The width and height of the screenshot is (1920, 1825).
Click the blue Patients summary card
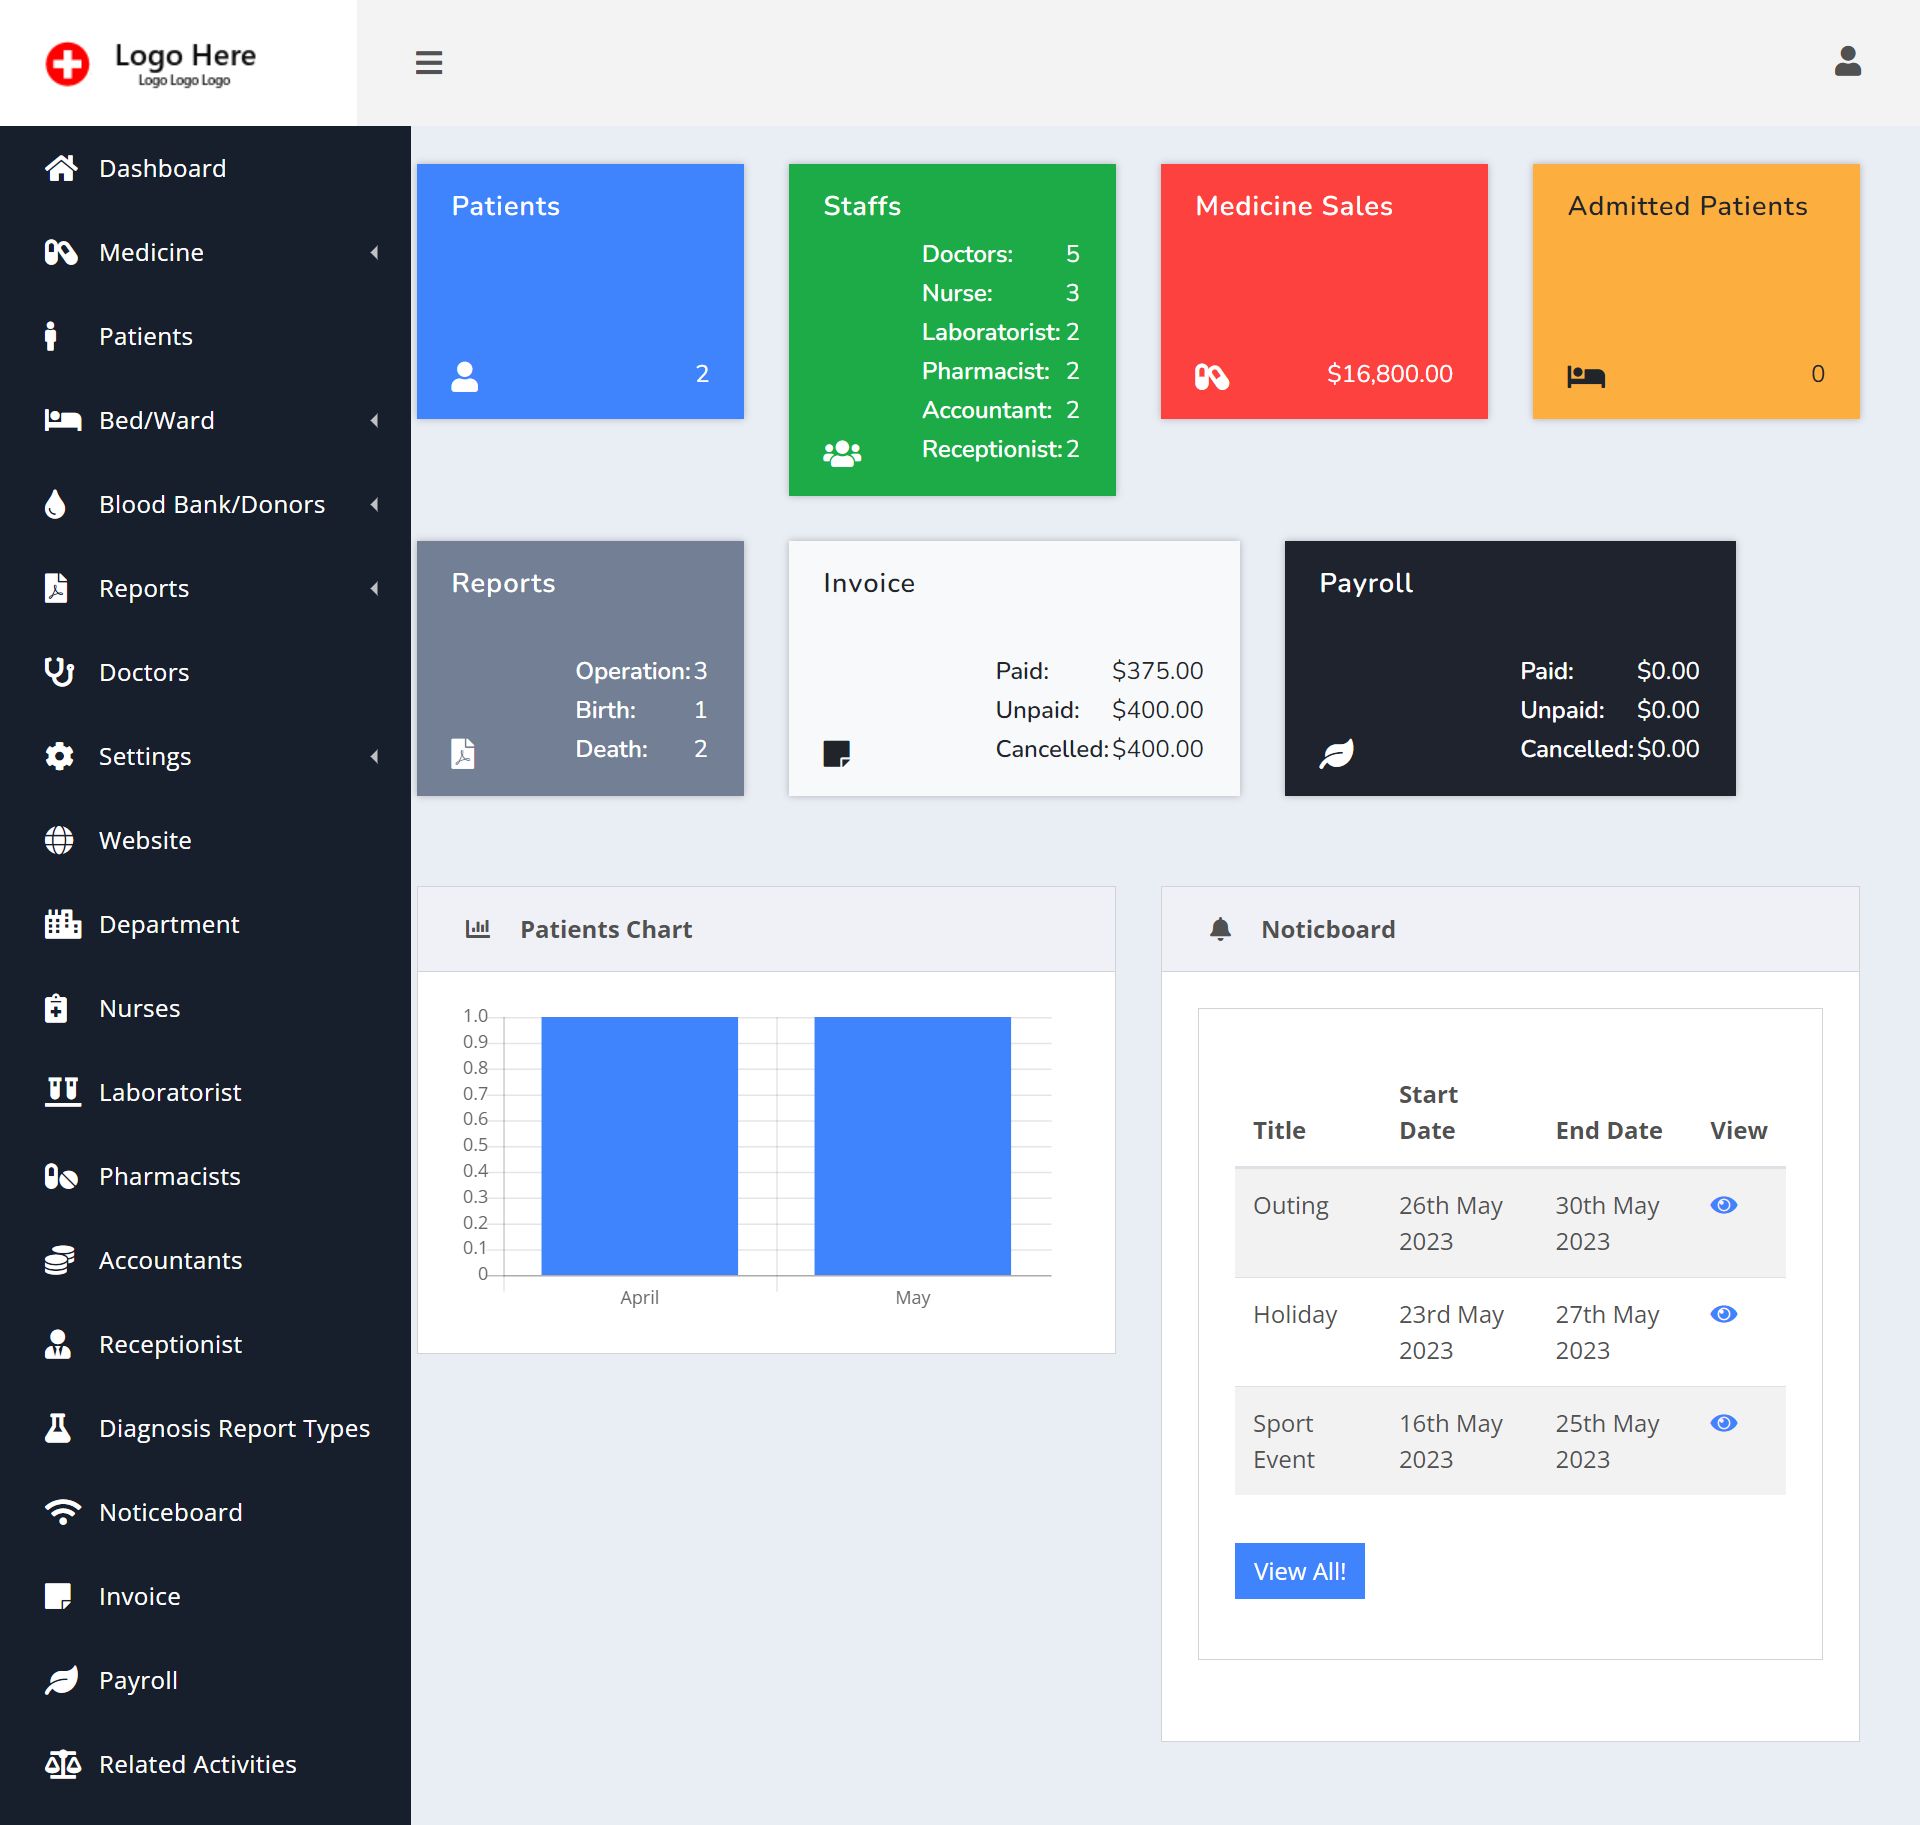[580, 291]
